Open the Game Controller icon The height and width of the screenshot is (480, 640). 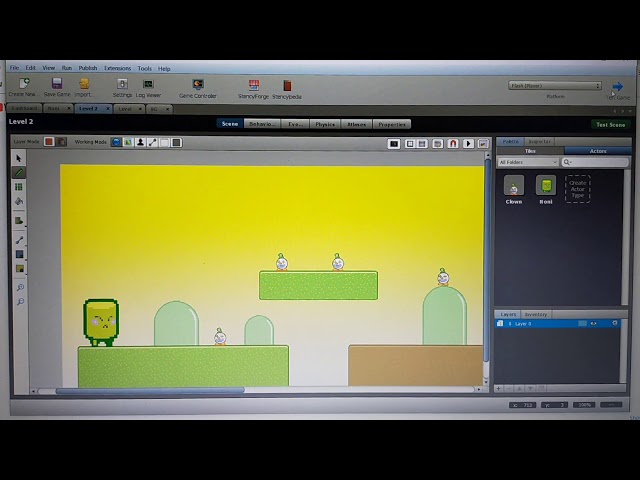(198, 84)
